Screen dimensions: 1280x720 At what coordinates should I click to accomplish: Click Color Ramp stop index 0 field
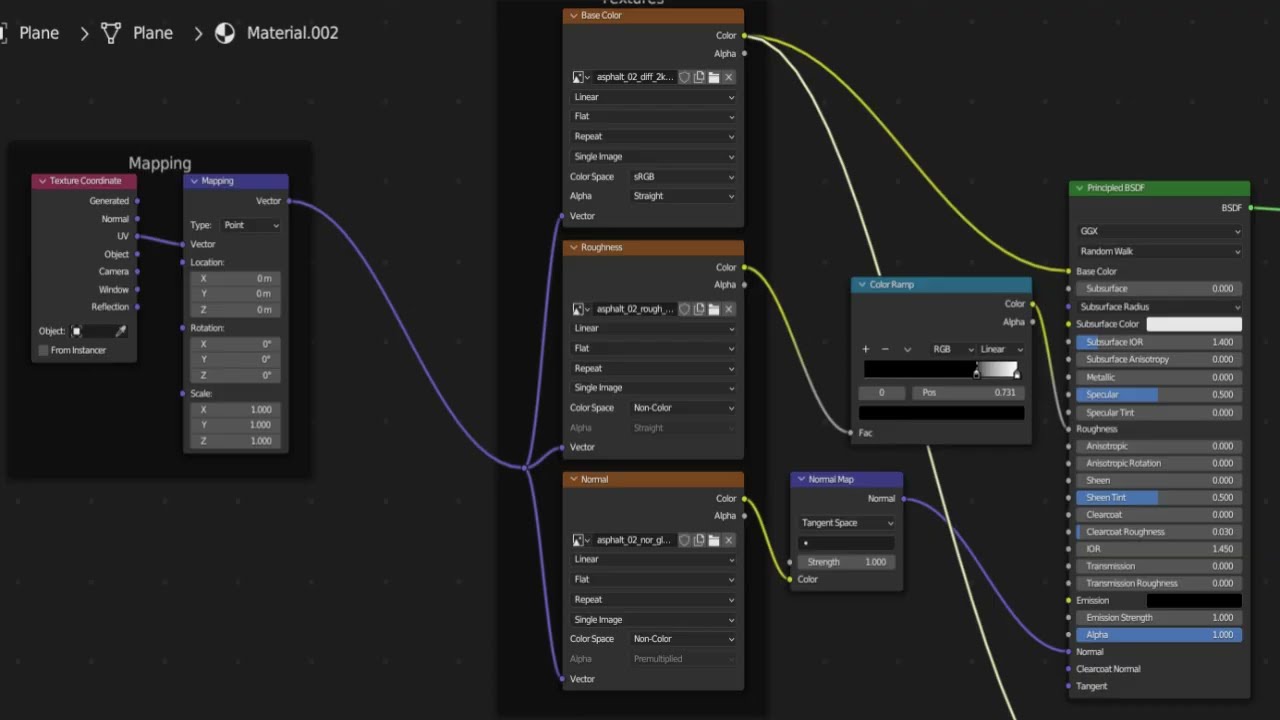[x=882, y=393]
